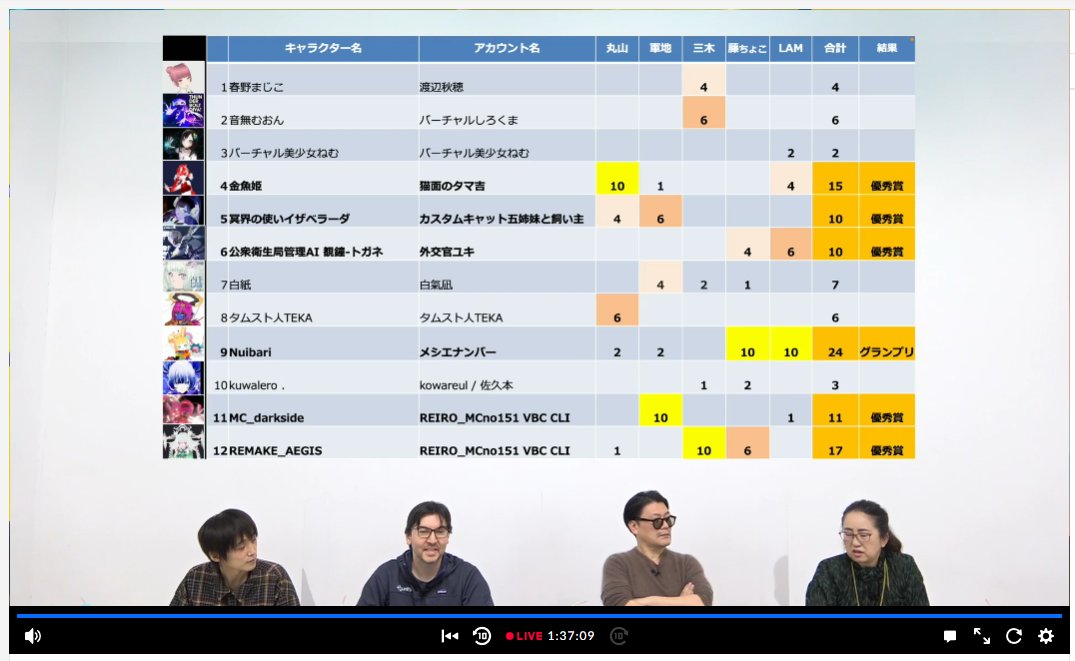Click the account name 猫面のタマ吉
The height and width of the screenshot is (661, 1075).
click(452, 186)
